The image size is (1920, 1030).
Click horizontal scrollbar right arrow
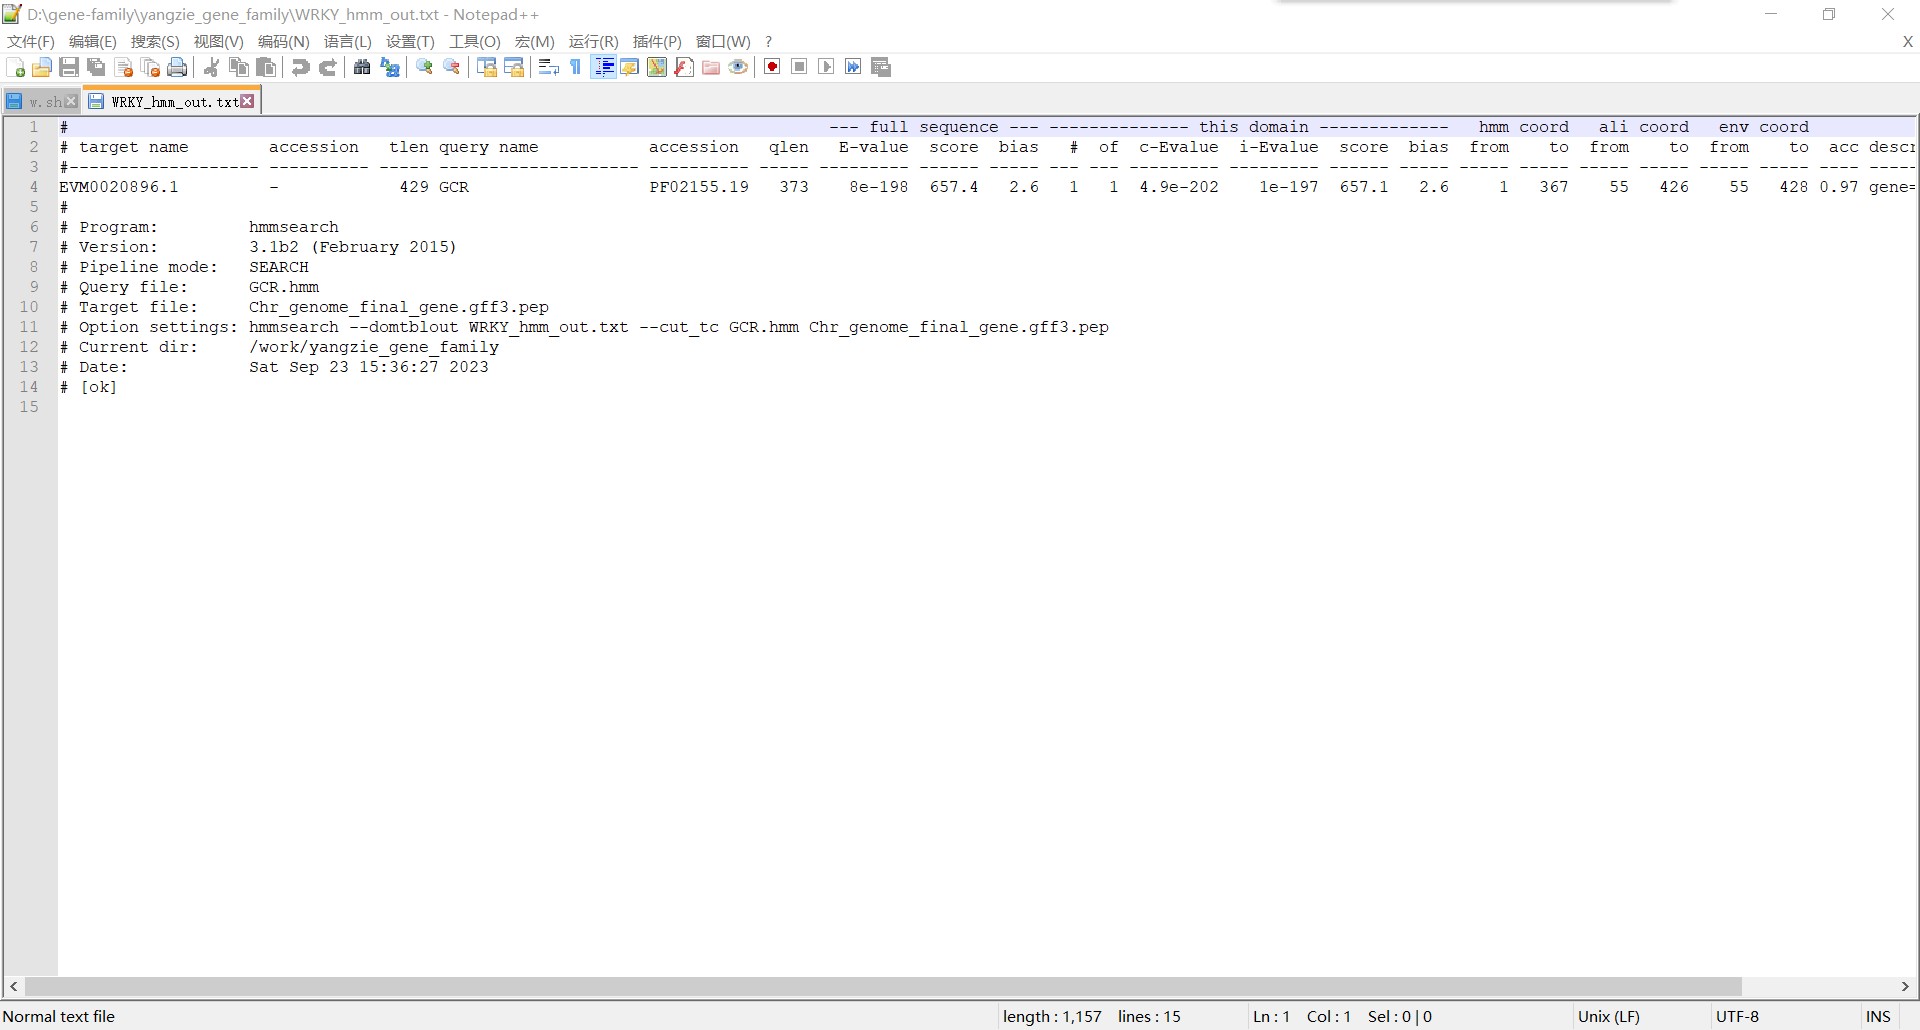click(1905, 986)
